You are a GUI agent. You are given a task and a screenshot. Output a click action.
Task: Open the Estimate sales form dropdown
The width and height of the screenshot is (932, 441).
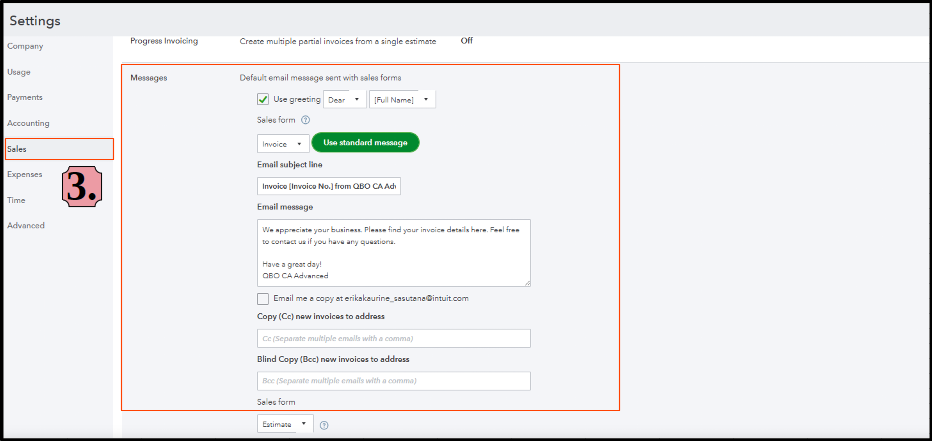click(x=285, y=424)
